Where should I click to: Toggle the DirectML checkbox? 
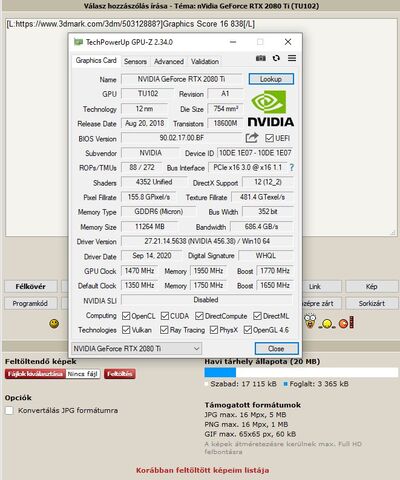[x=257, y=316]
